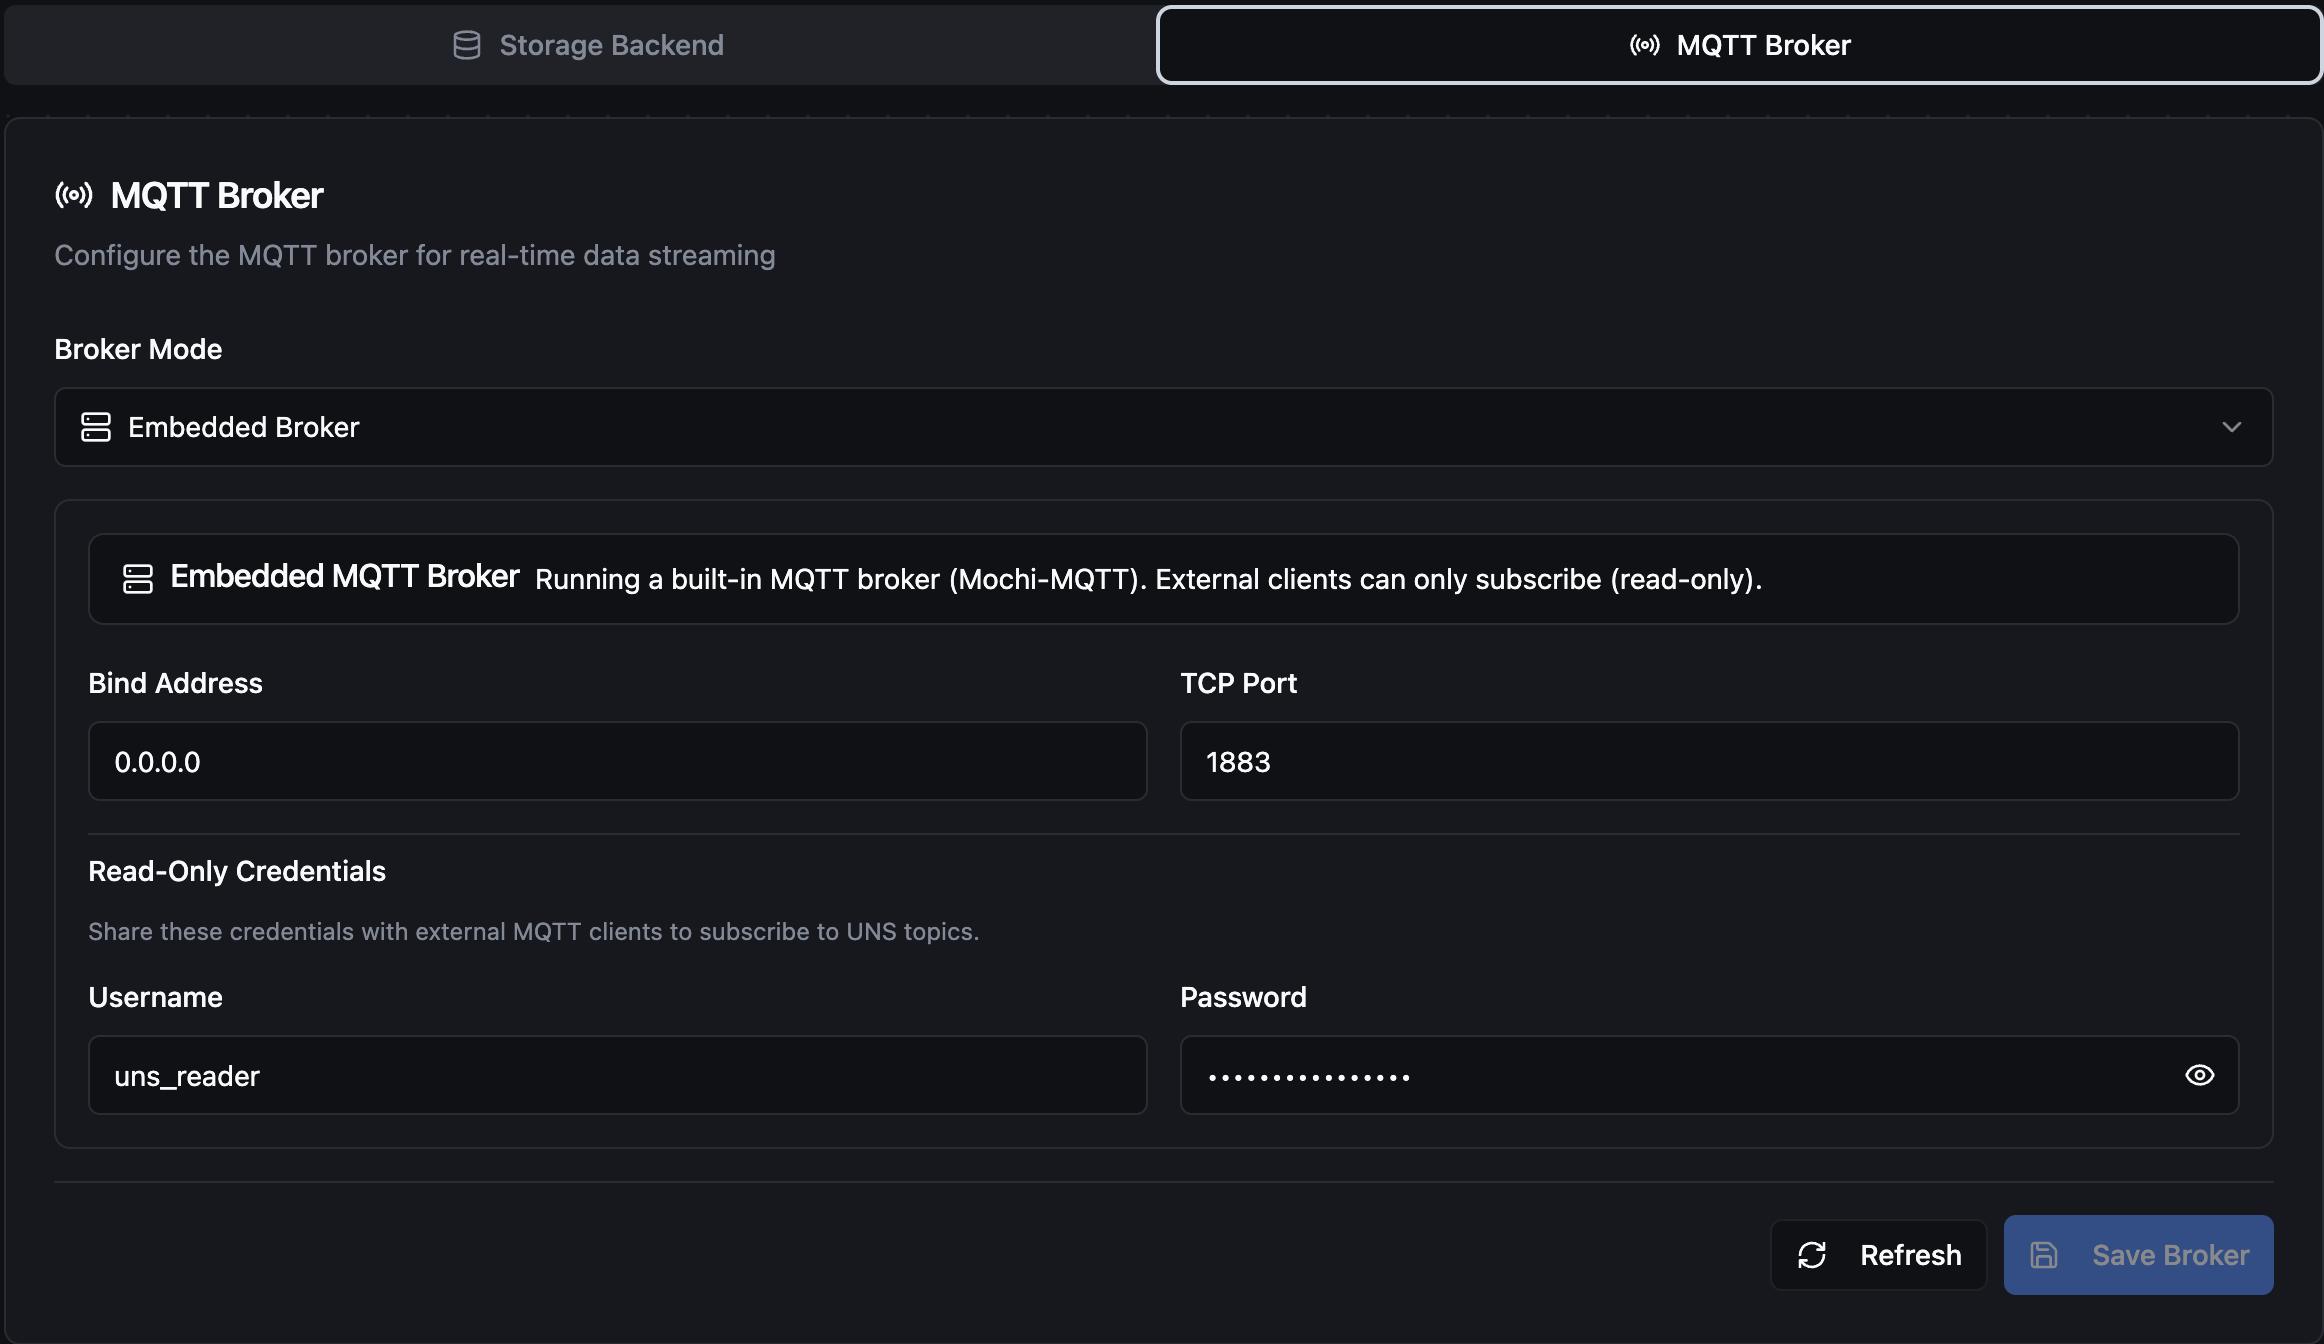Click the floppy disk icon on Save Broker
Image resolution: width=2324 pixels, height=1344 pixels.
2044,1255
